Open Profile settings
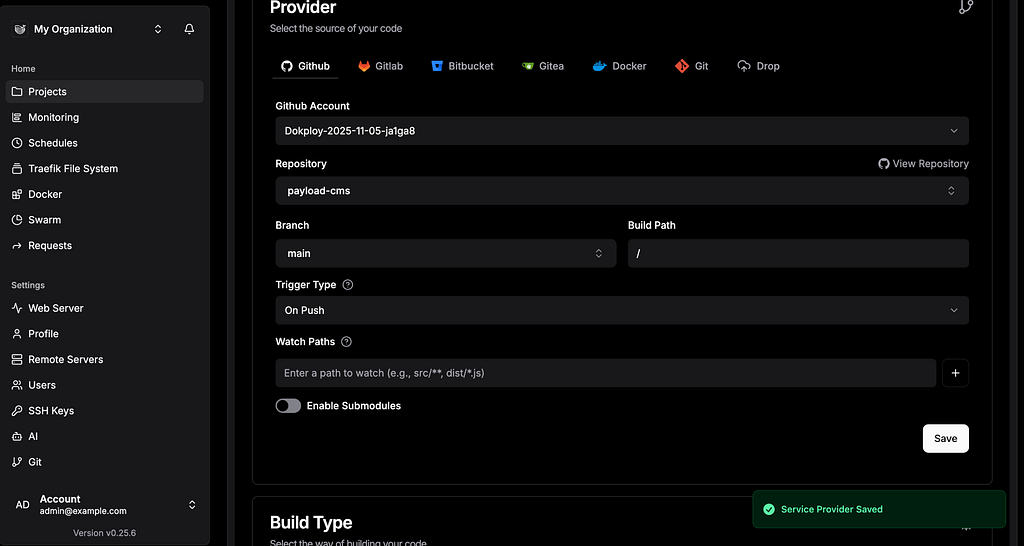The image size is (1024, 546). pos(104,333)
